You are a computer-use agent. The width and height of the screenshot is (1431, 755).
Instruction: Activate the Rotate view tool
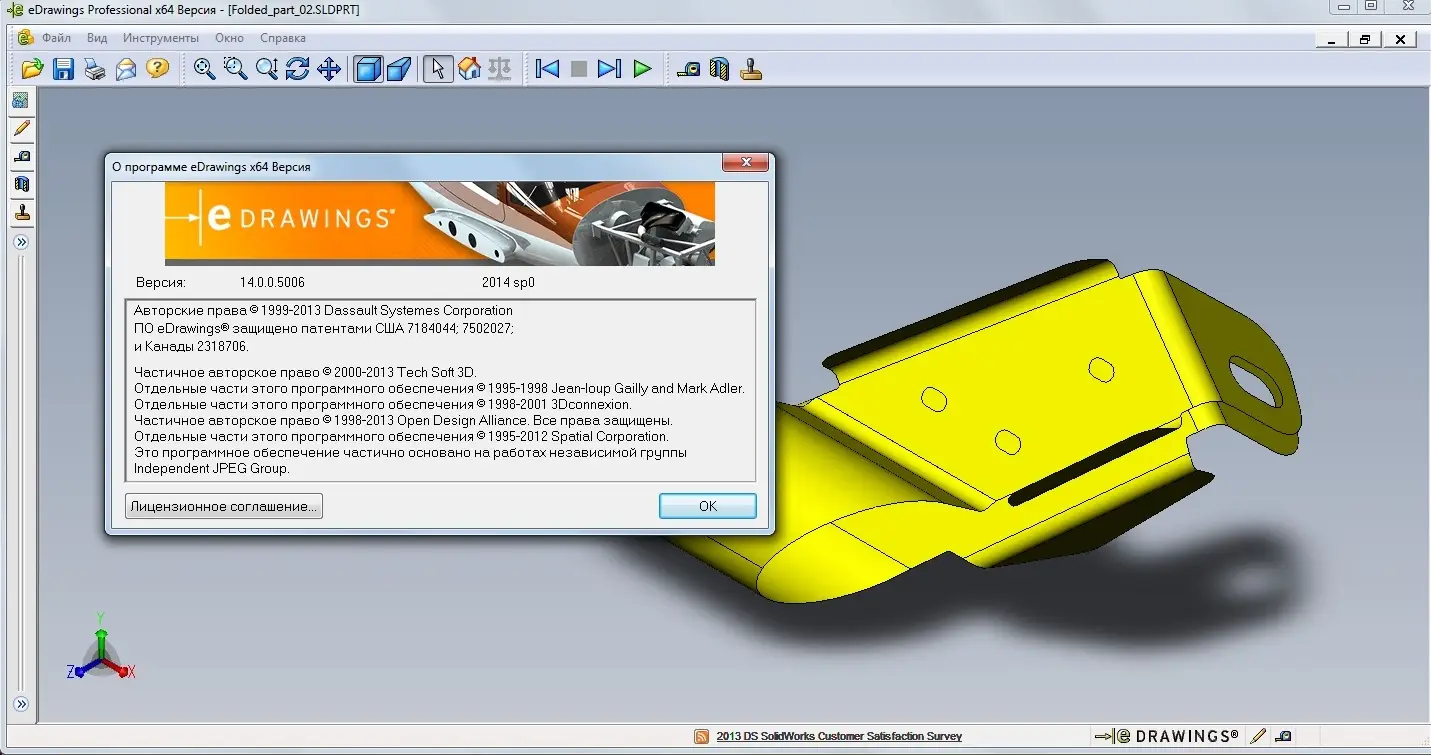coord(298,69)
